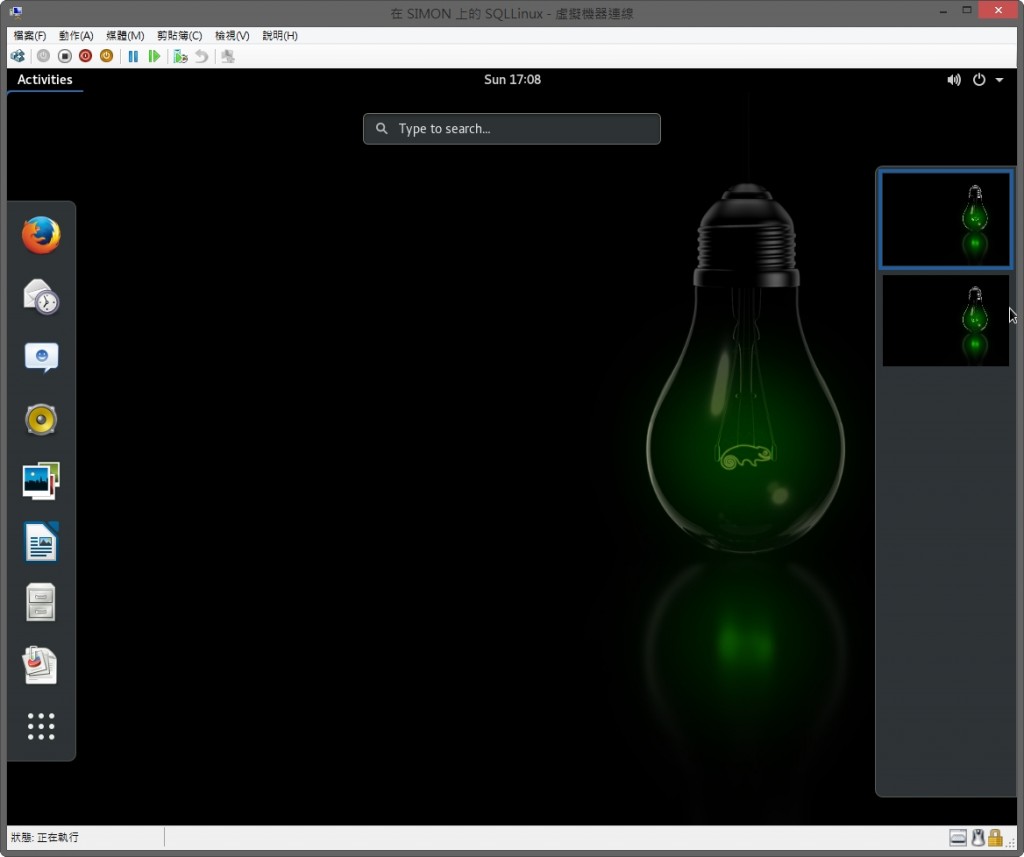Click the Type to search field

pyautogui.click(x=511, y=129)
